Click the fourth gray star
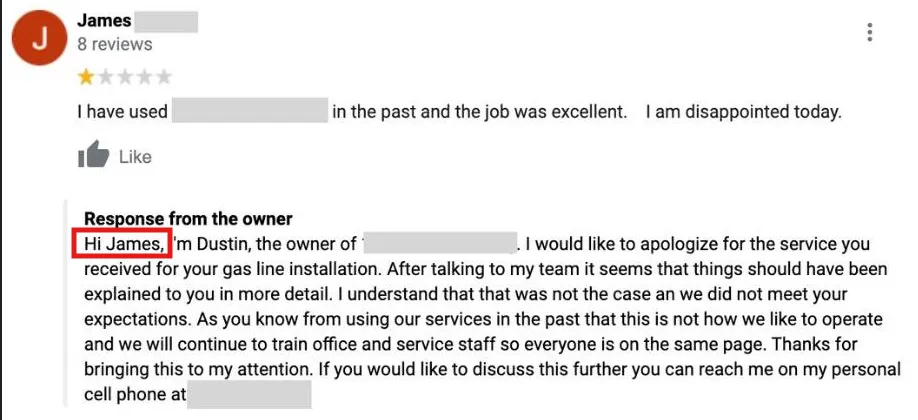918x420 pixels. (x=144, y=76)
